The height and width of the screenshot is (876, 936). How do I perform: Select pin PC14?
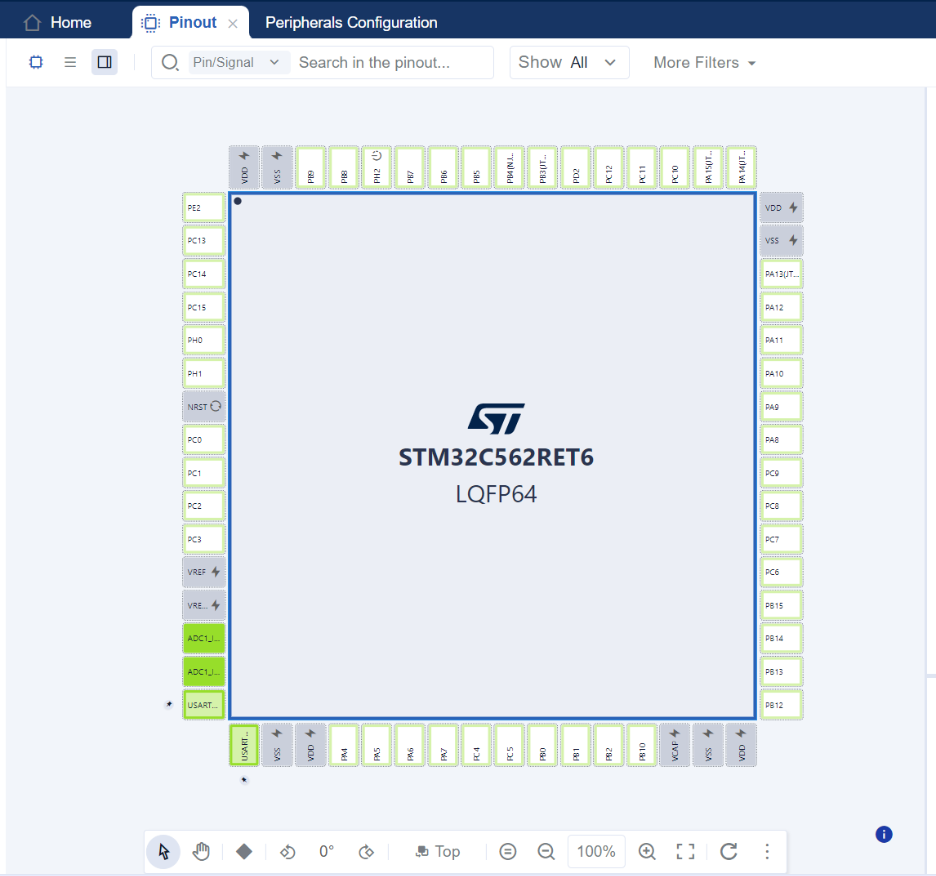tap(204, 274)
